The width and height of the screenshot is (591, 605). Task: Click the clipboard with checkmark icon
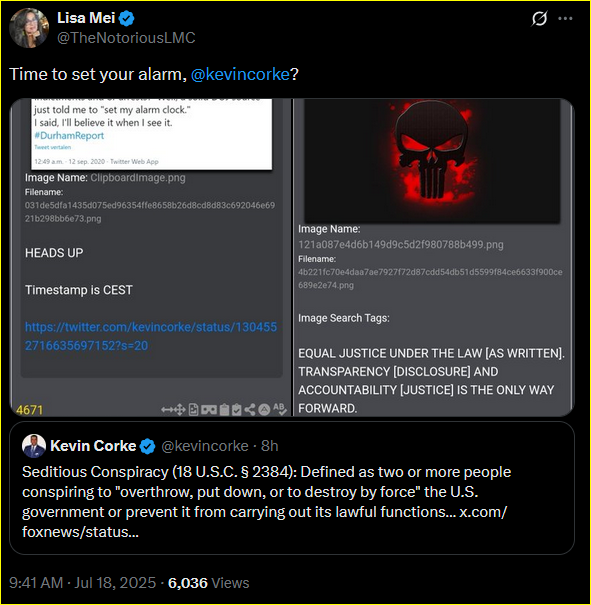(x=236, y=409)
